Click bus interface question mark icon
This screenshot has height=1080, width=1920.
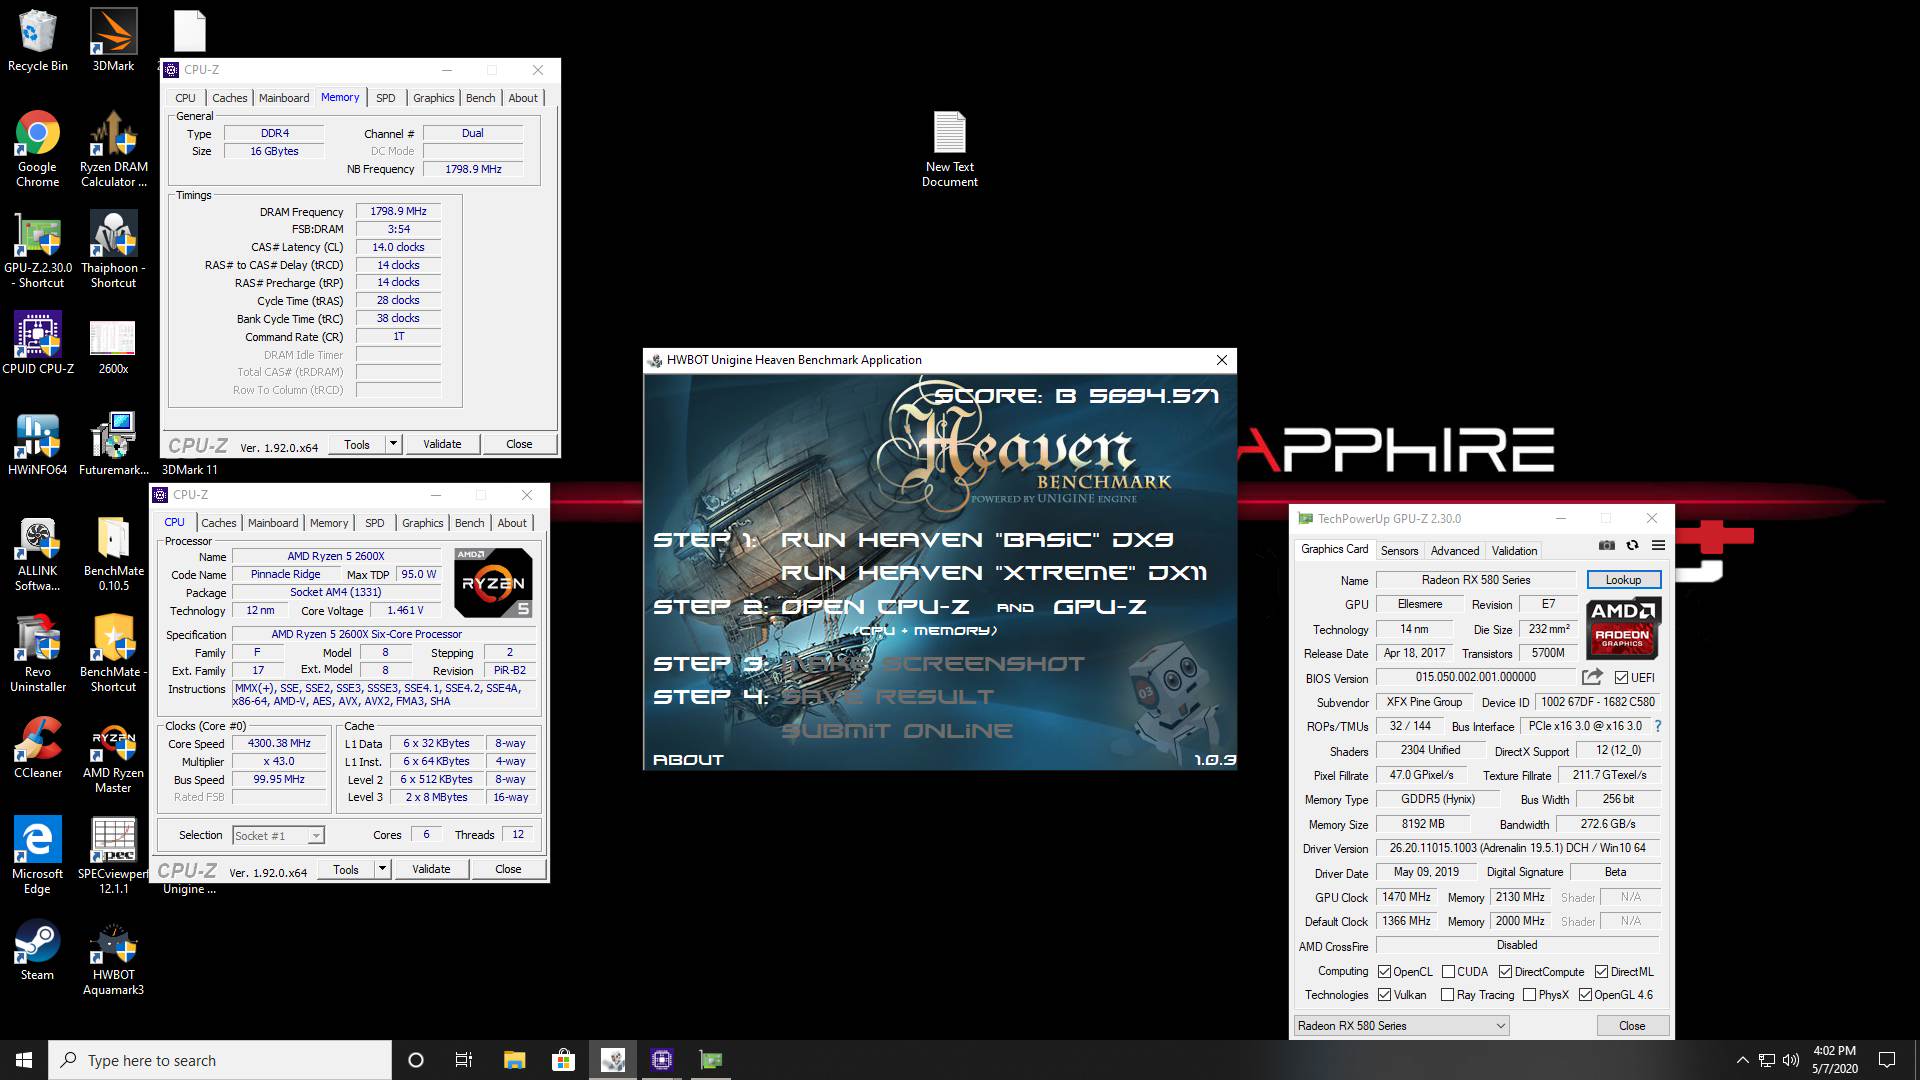point(1657,726)
